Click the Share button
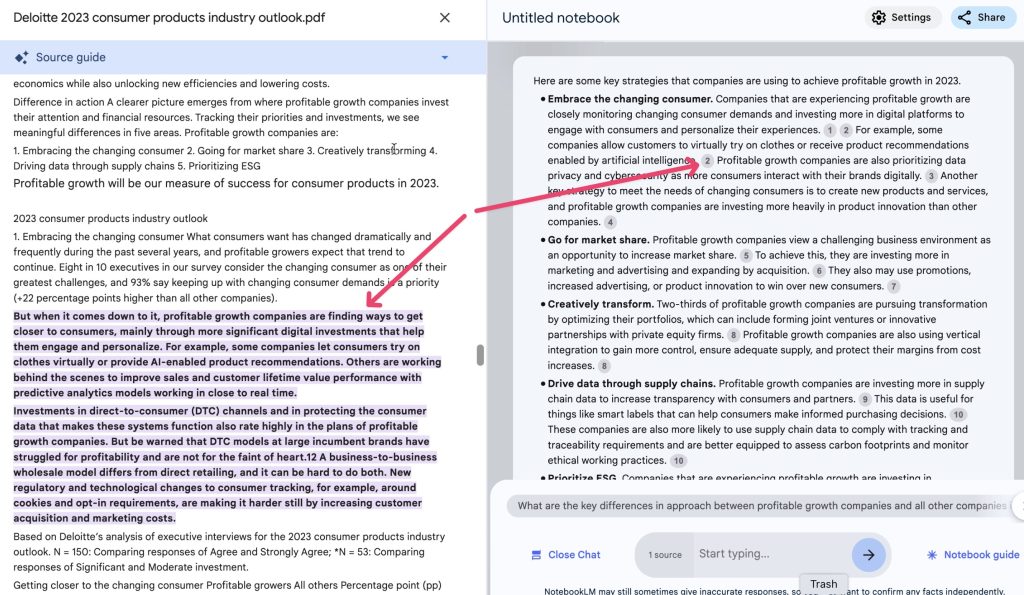The height and width of the screenshot is (595, 1024). (982, 17)
